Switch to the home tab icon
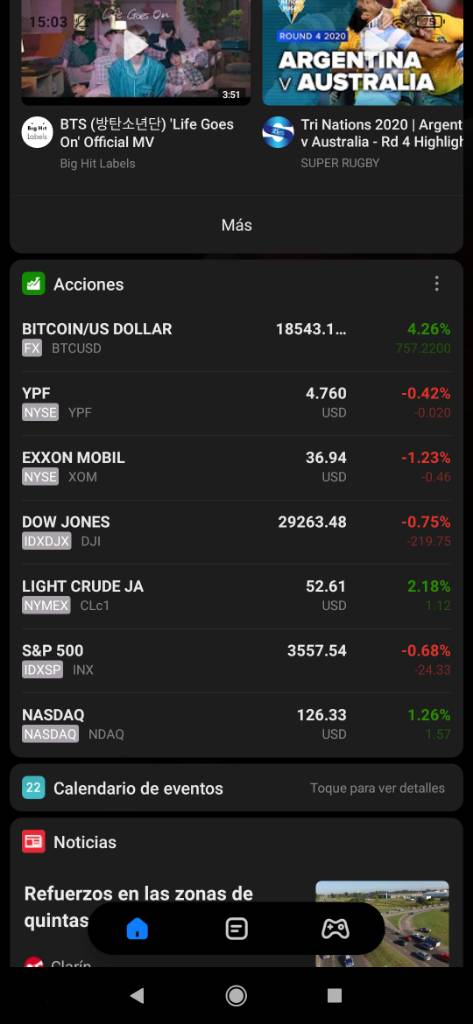The height and width of the screenshot is (1024, 473). [x=137, y=929]
